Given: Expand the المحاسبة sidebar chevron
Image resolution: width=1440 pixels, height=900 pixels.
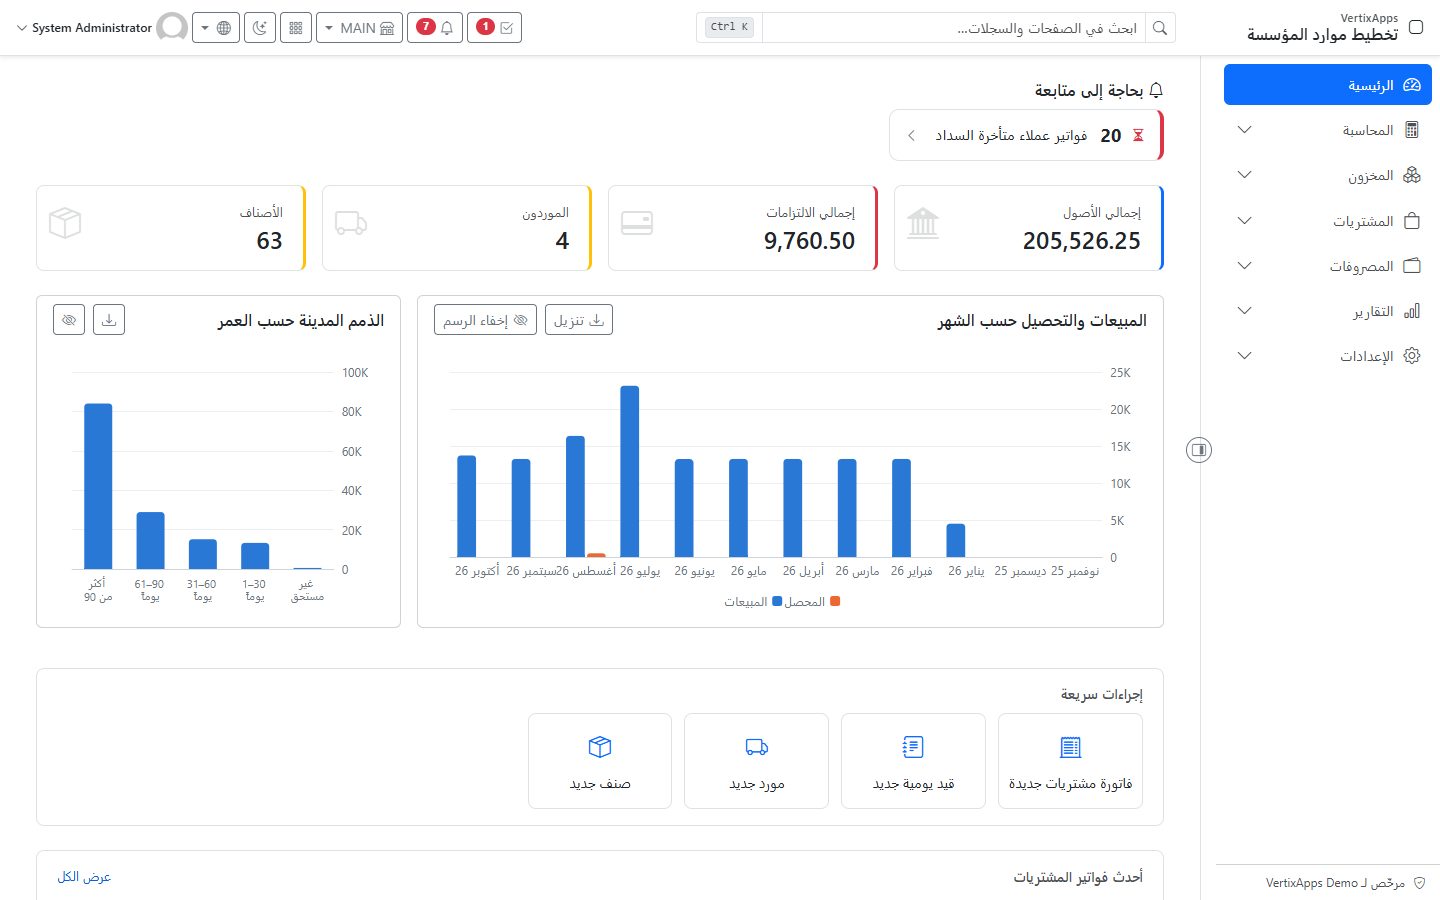Looking at the screenshot, I should [1245, 130].
